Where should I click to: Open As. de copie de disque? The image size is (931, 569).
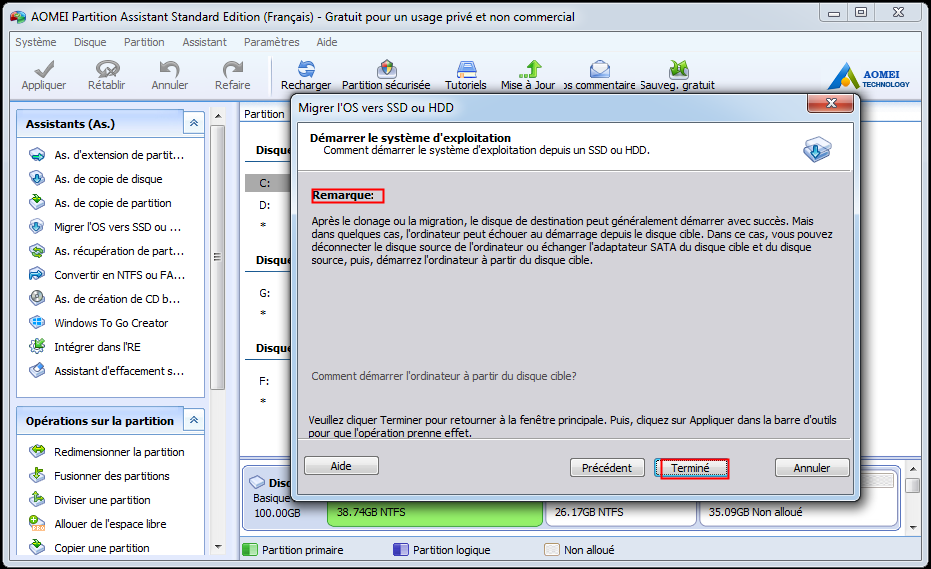click(x=96, y=179)
